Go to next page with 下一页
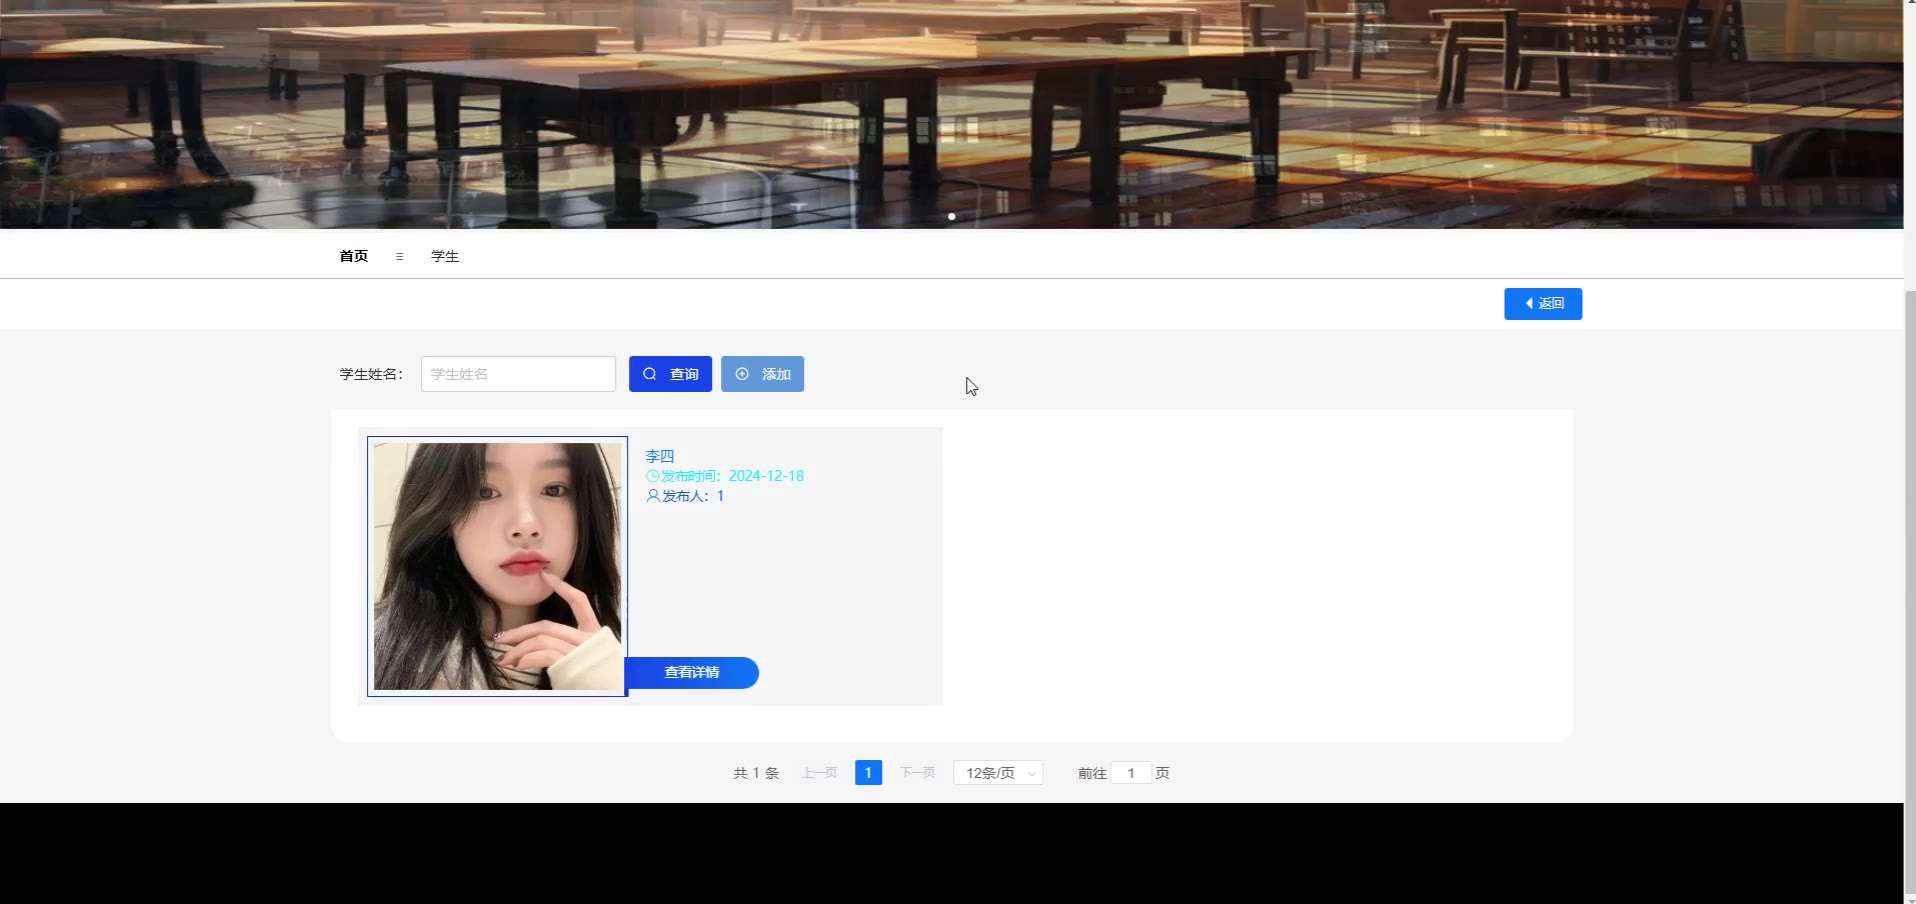Screen dimensions: 1916x904 (917, 773)
